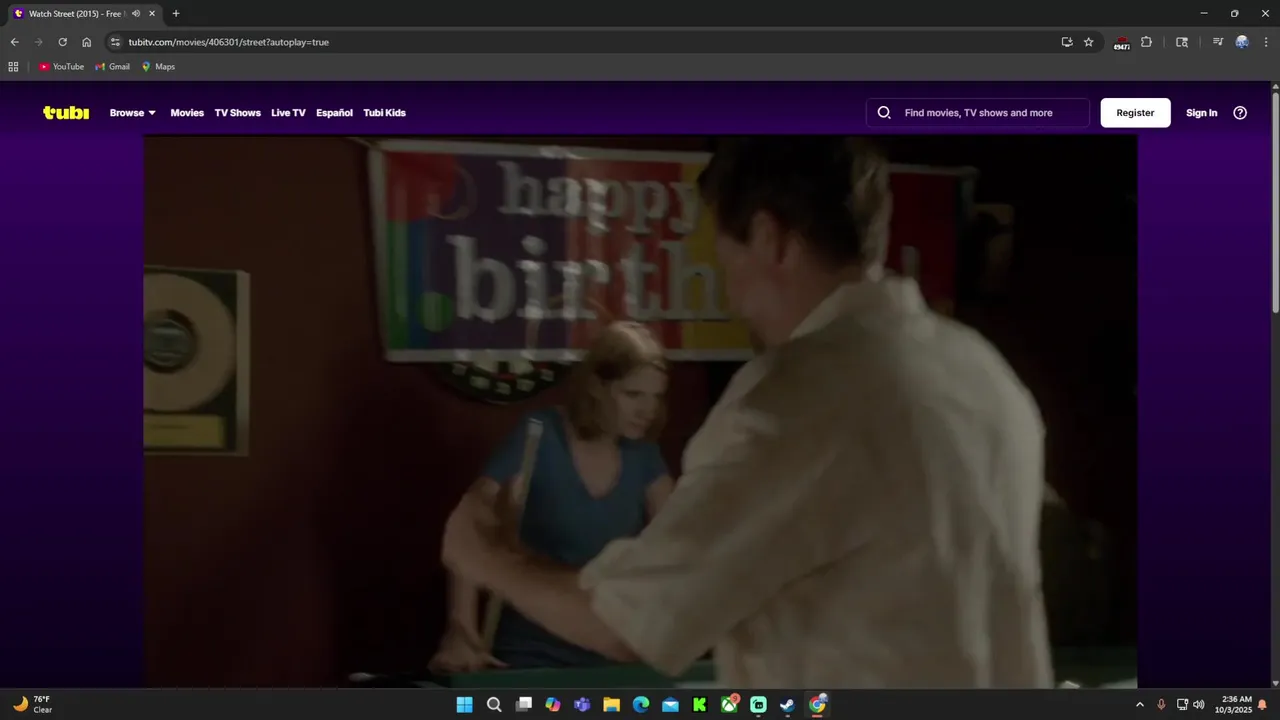Open the media controls icon
Screen dimensions: 1280x720
tap(1217, 42)
